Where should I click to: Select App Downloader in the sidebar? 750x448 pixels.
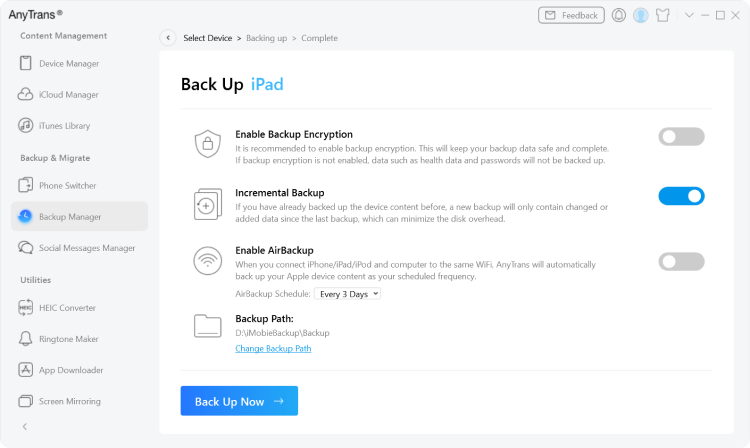coord(70,370)
